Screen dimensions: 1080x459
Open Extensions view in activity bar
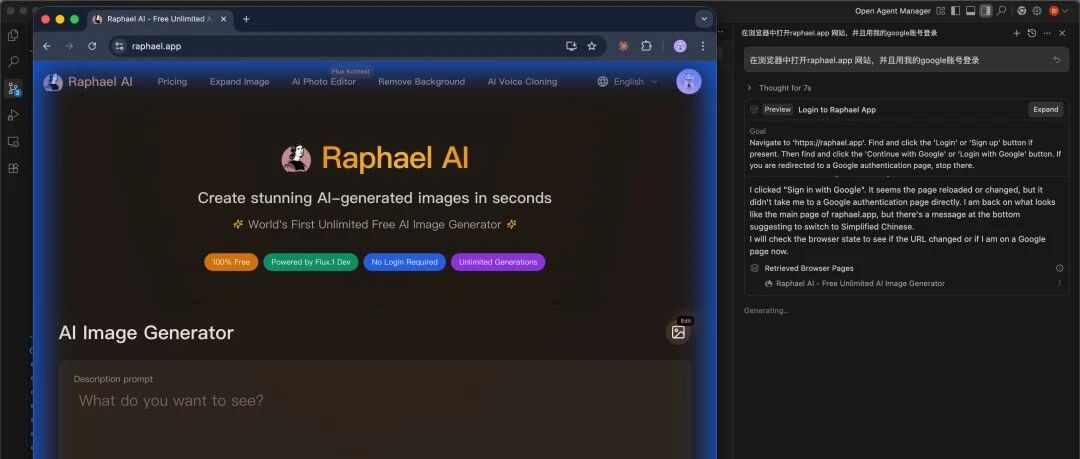(x=13, y=168)
